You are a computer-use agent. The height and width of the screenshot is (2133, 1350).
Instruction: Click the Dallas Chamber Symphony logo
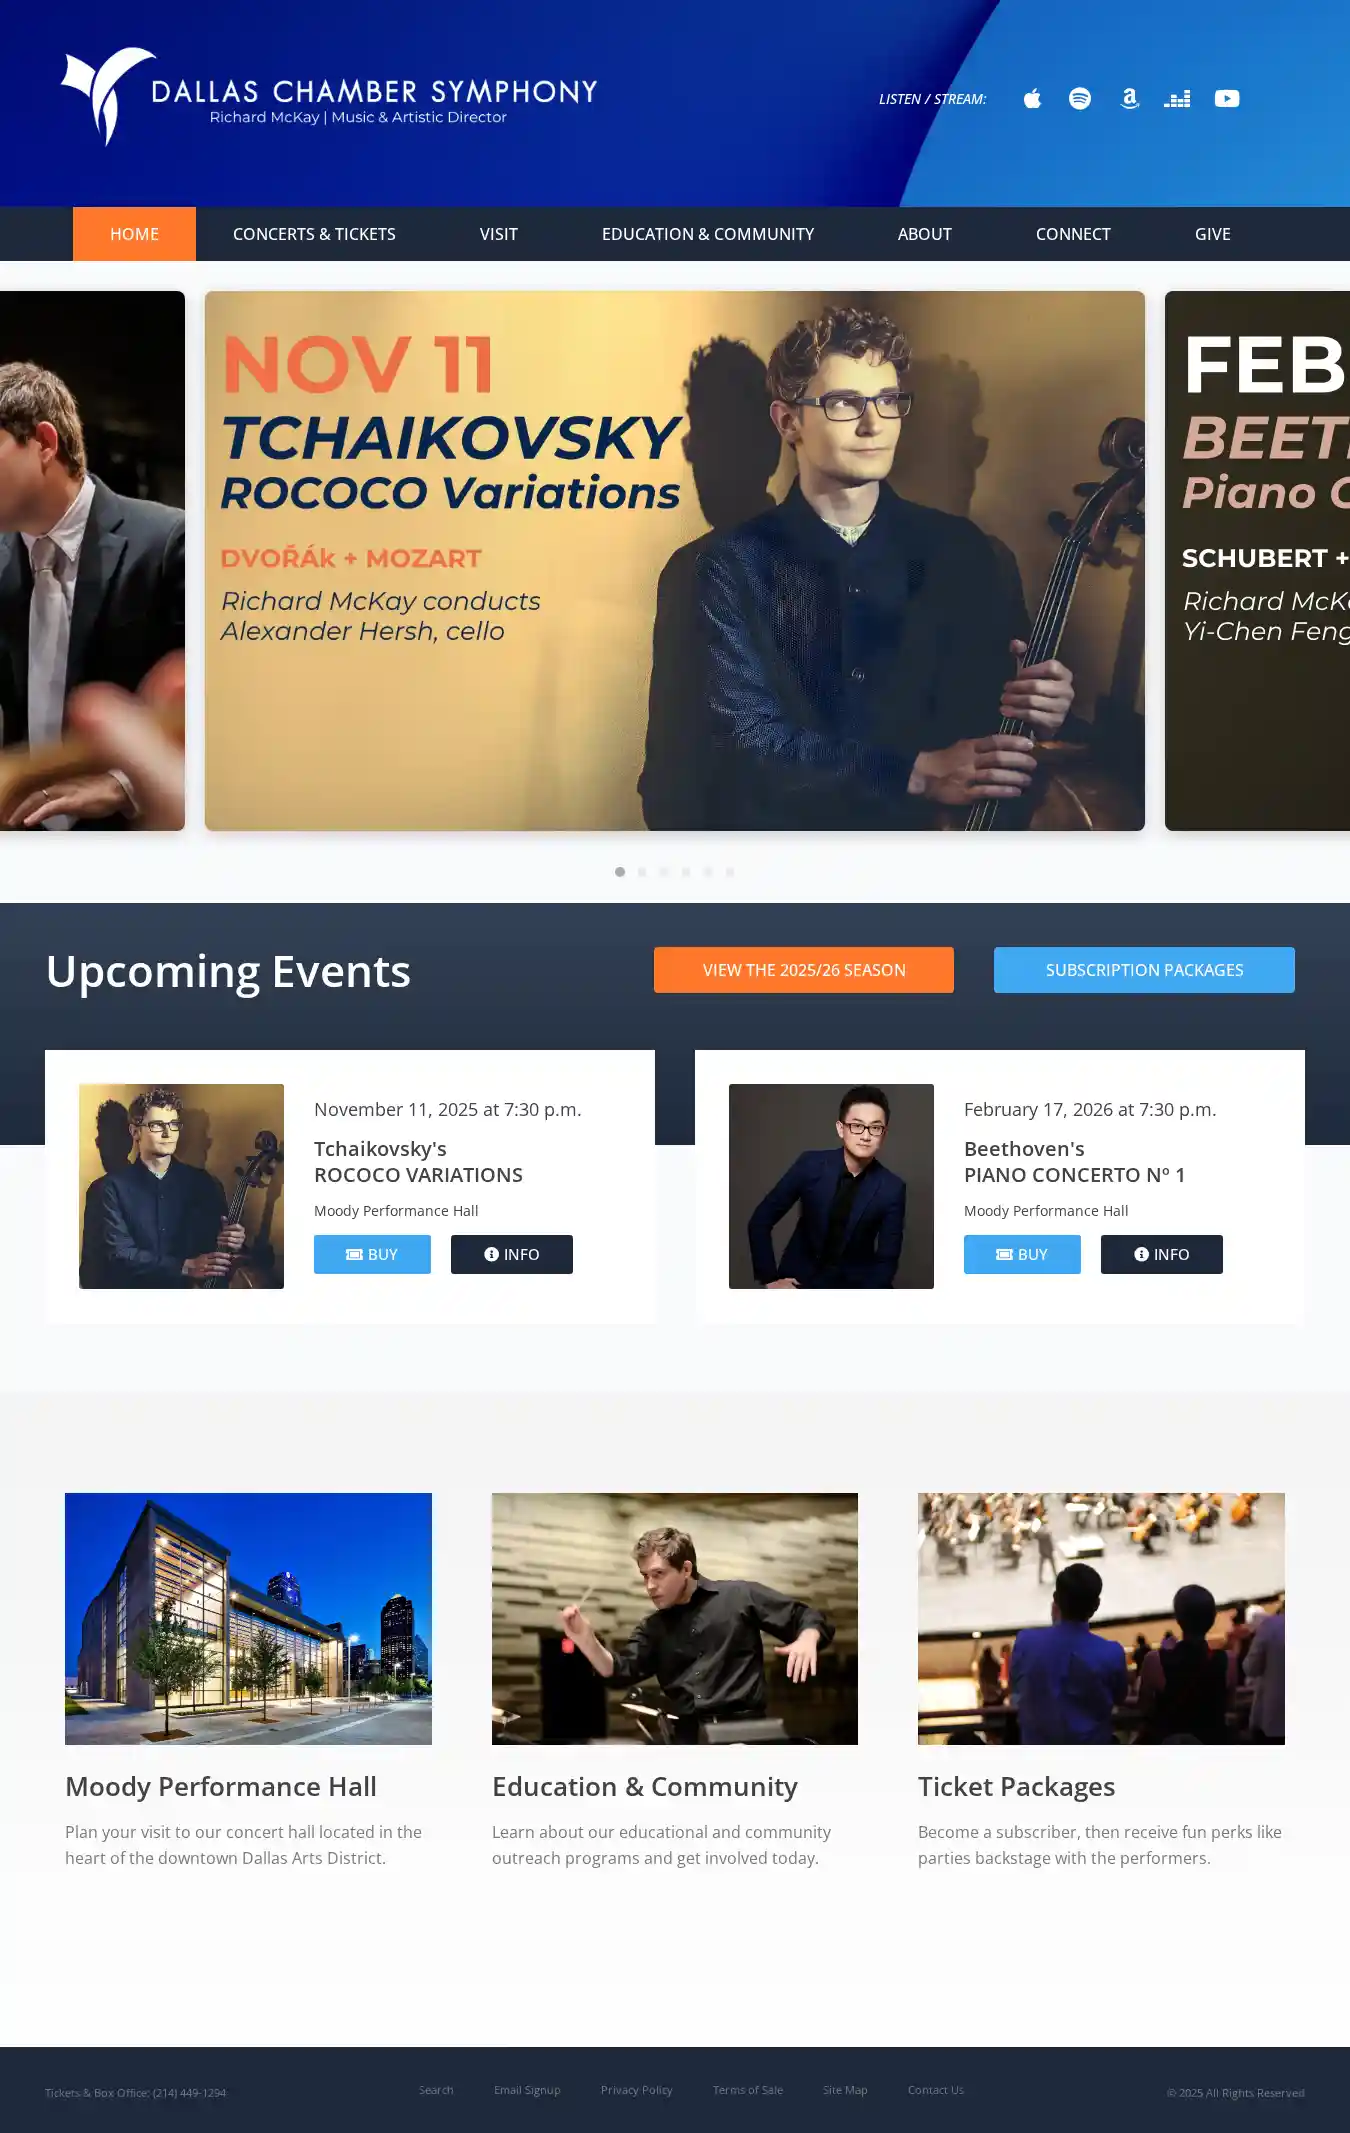[x=329, y=97]
